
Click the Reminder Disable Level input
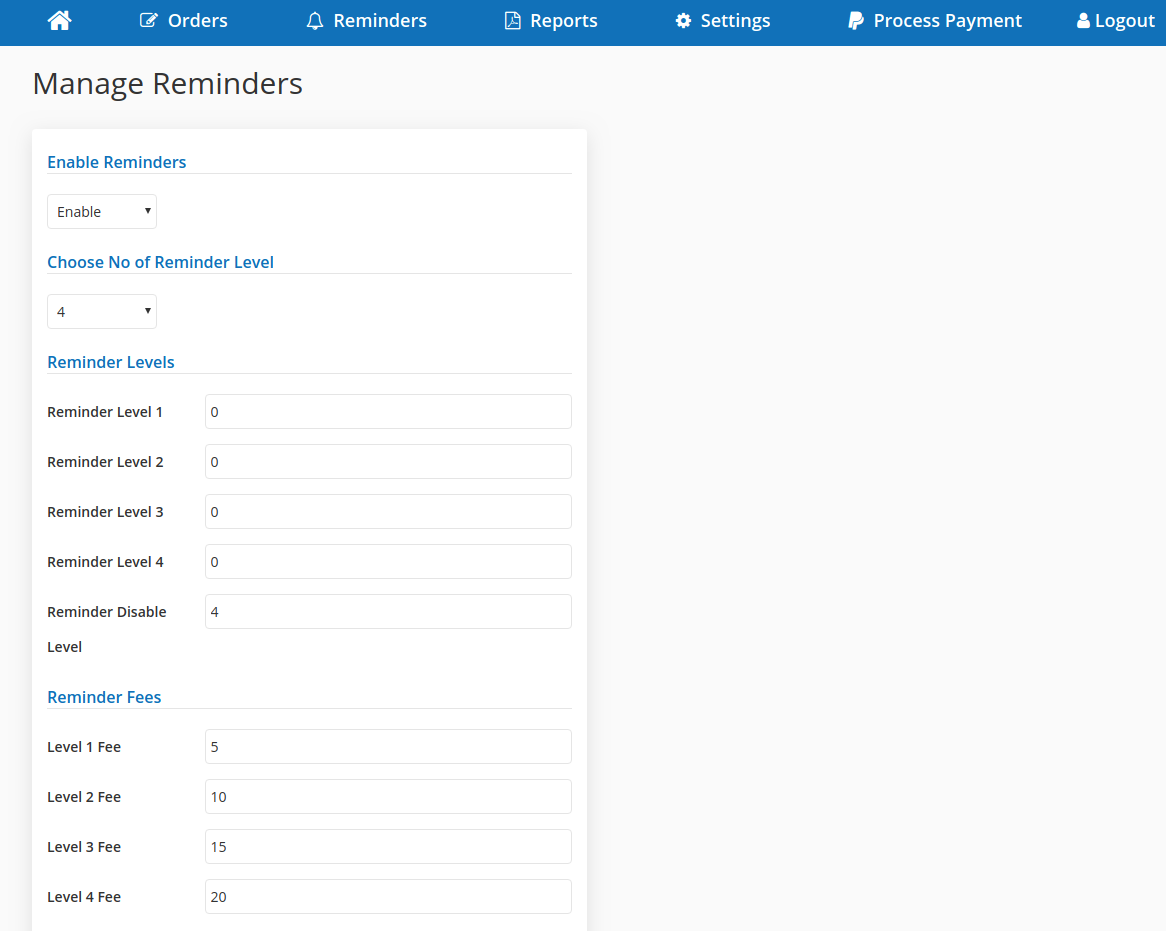coord(388,612)
